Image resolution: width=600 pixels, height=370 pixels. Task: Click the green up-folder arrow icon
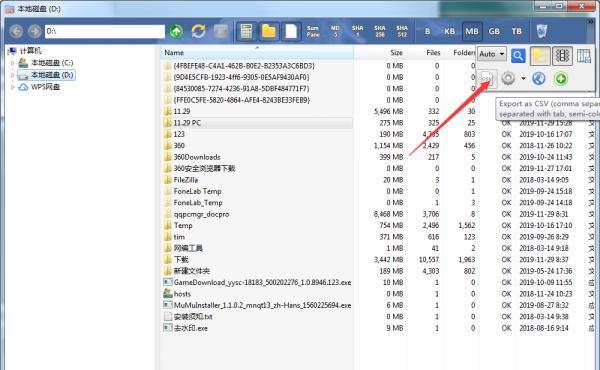pyautogui.click(x=176, y=31)
